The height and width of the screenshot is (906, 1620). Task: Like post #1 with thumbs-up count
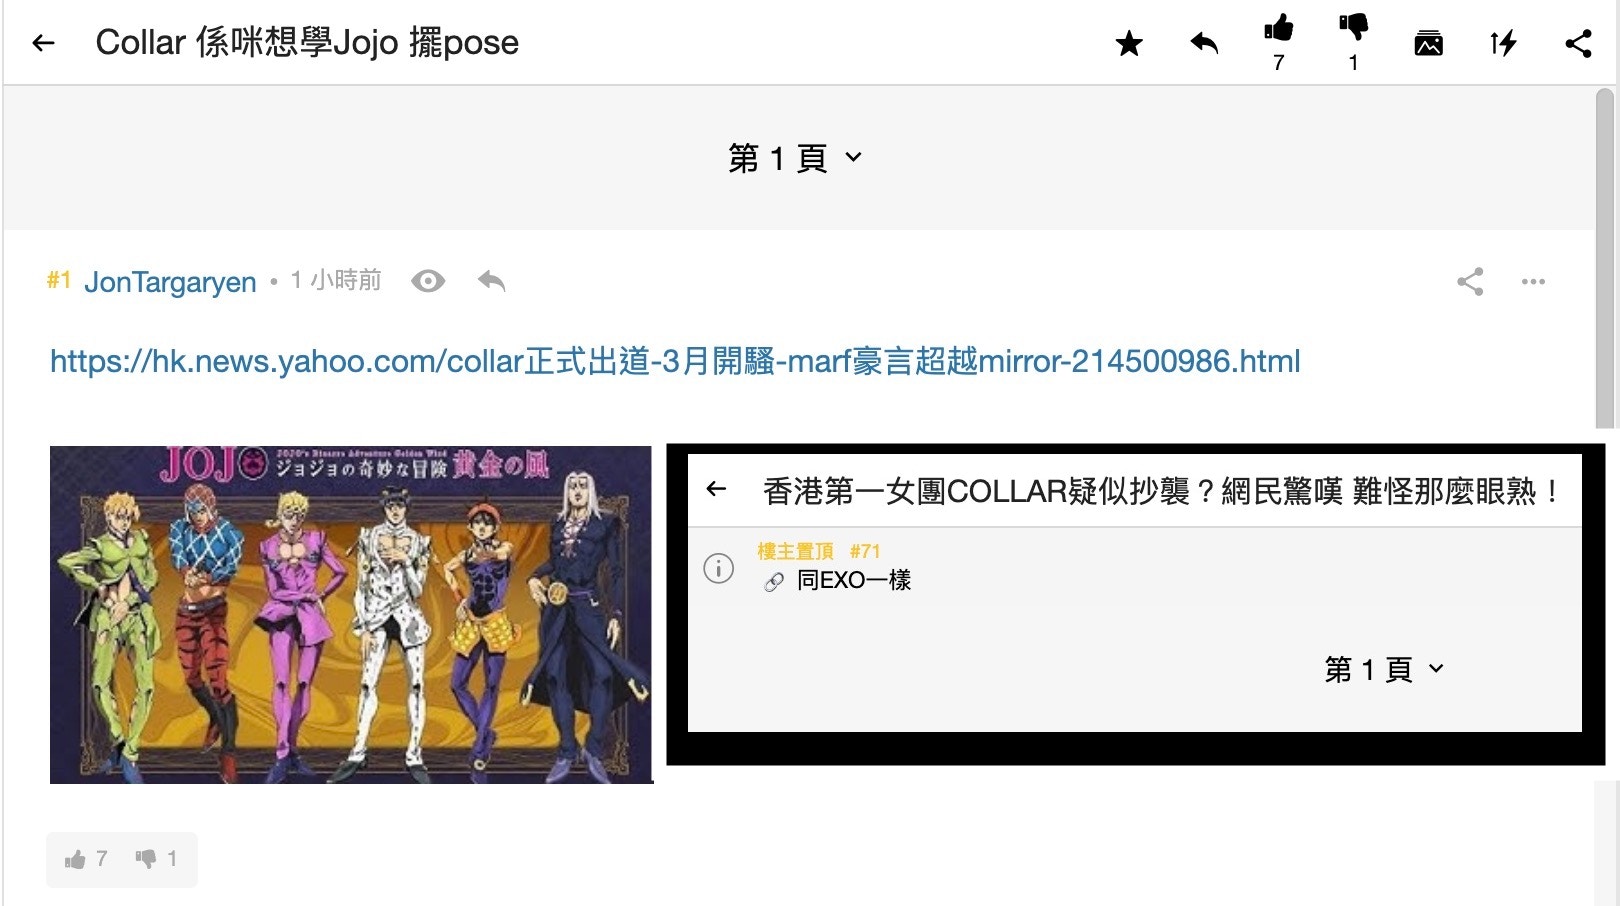pos(86,859)
